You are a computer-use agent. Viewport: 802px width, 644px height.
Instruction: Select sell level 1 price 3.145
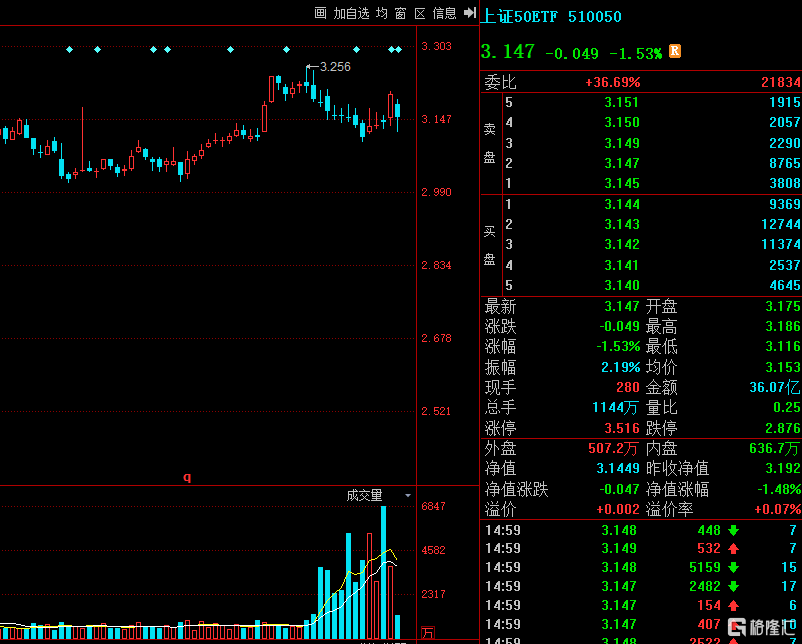point(621,183)
